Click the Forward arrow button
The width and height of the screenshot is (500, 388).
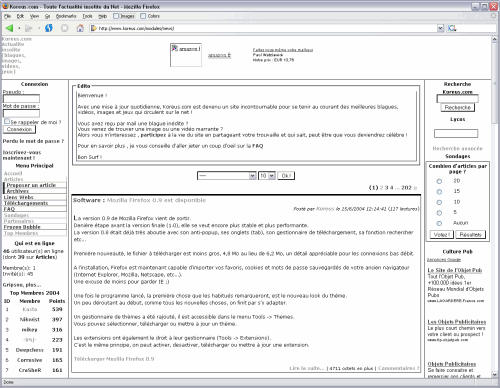tap(29, 28)
